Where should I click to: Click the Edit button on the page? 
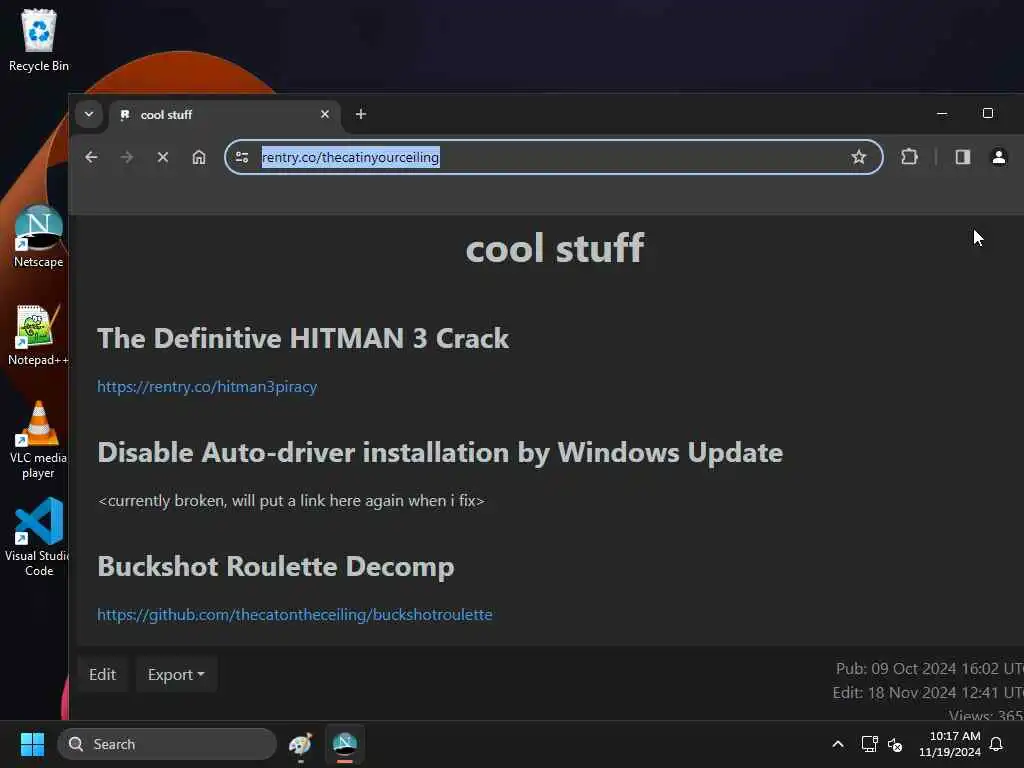(103, 675)
